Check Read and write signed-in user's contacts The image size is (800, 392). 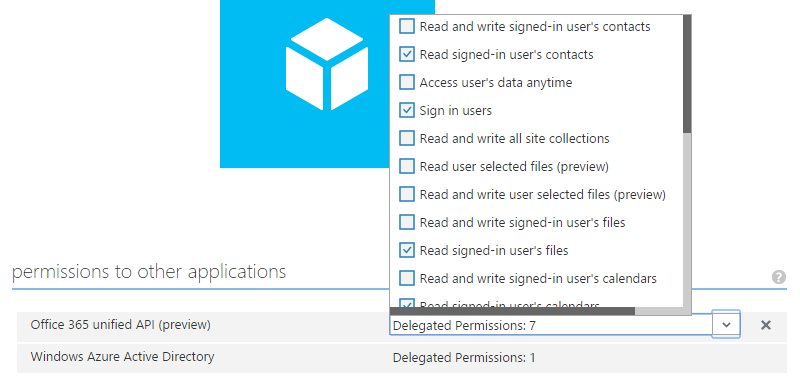tap(407, 26)
